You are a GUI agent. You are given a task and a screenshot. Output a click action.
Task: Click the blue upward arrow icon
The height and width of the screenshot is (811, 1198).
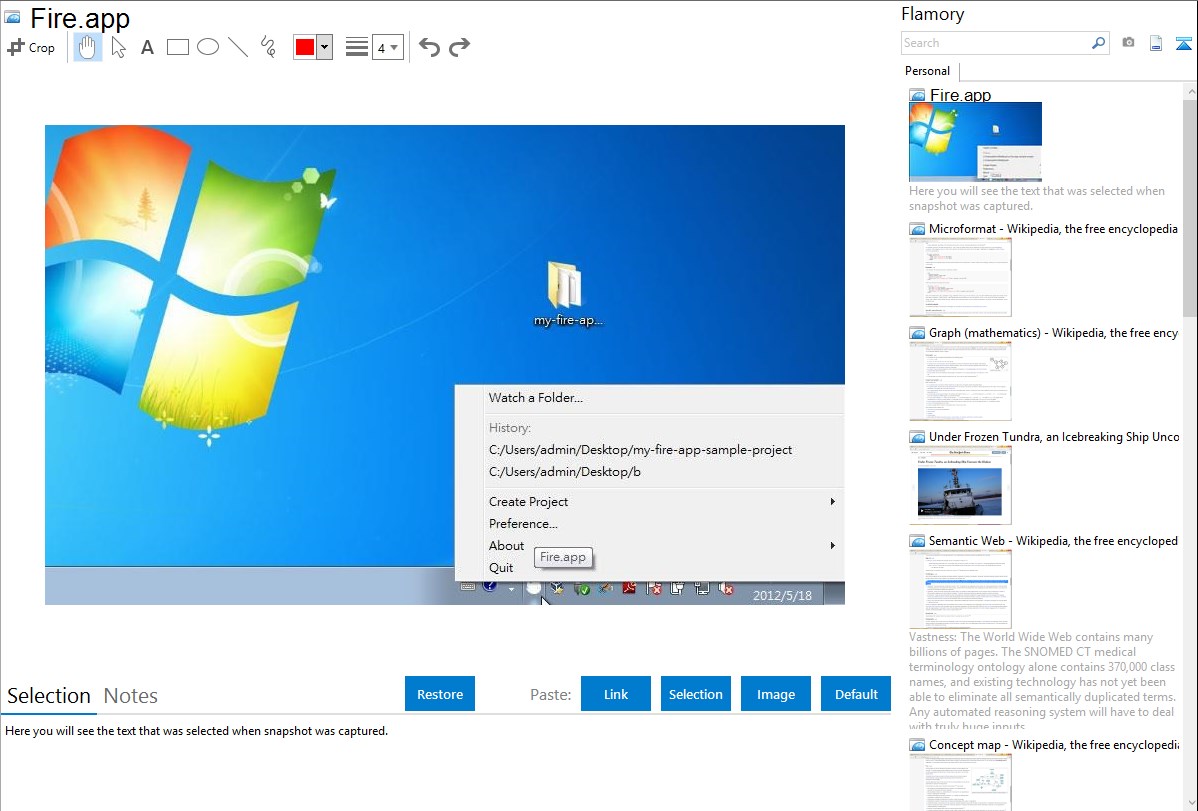click(x=1183, y=43)
